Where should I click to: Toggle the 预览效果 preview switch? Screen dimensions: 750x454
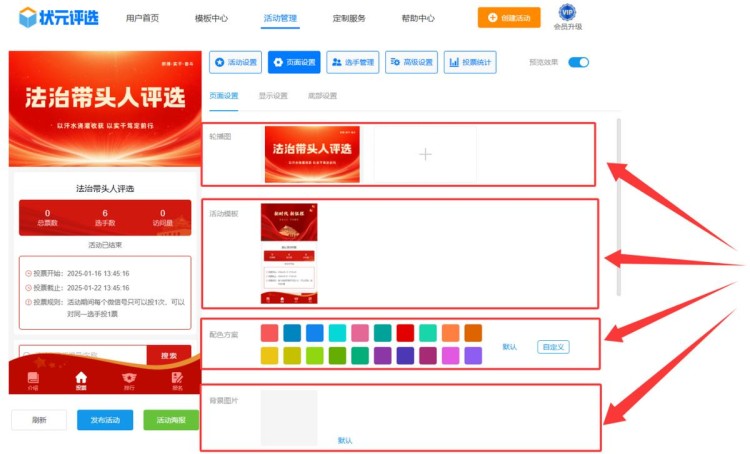coord(578,62)
